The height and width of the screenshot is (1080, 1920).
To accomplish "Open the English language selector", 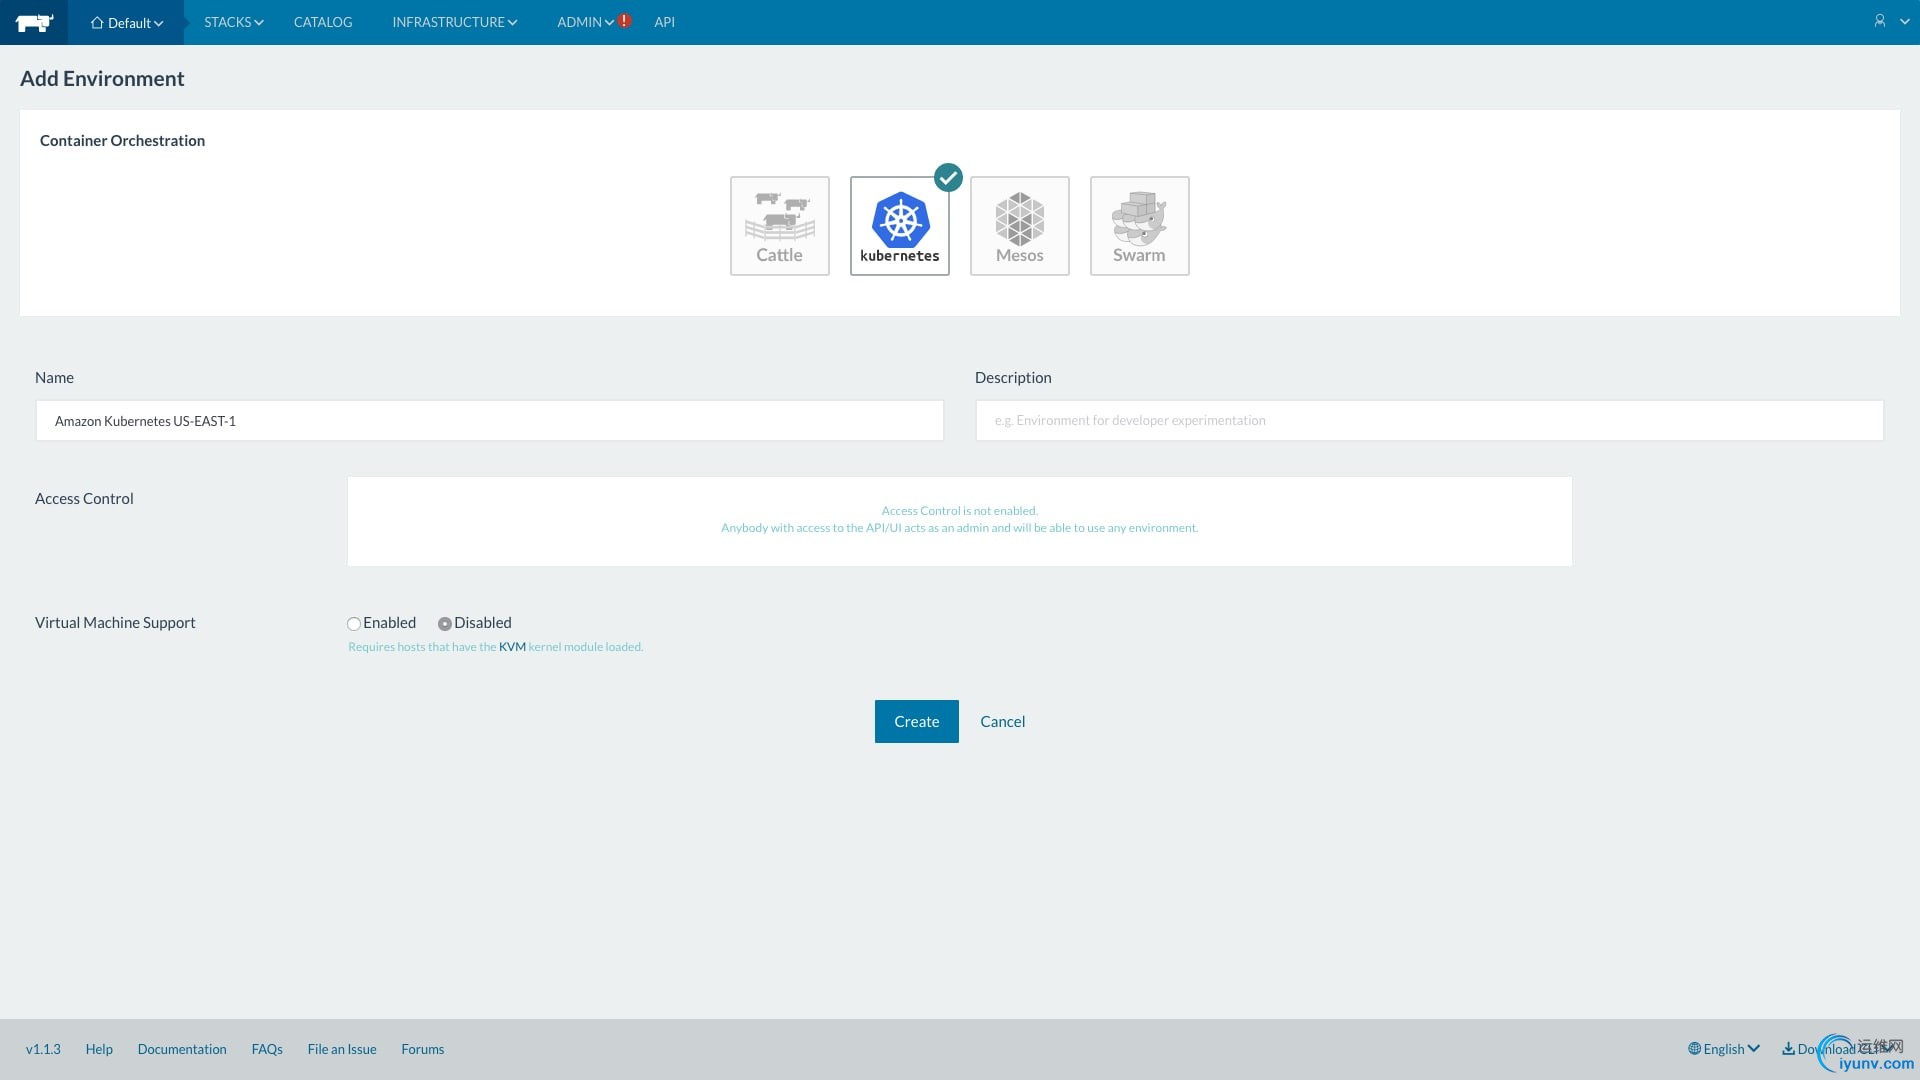I will pyautogui.click(x=1724, y=1049).
